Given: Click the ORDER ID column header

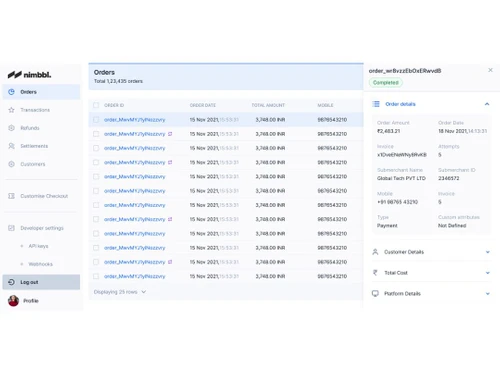Looking at the screenshot, I should (114, 105).
